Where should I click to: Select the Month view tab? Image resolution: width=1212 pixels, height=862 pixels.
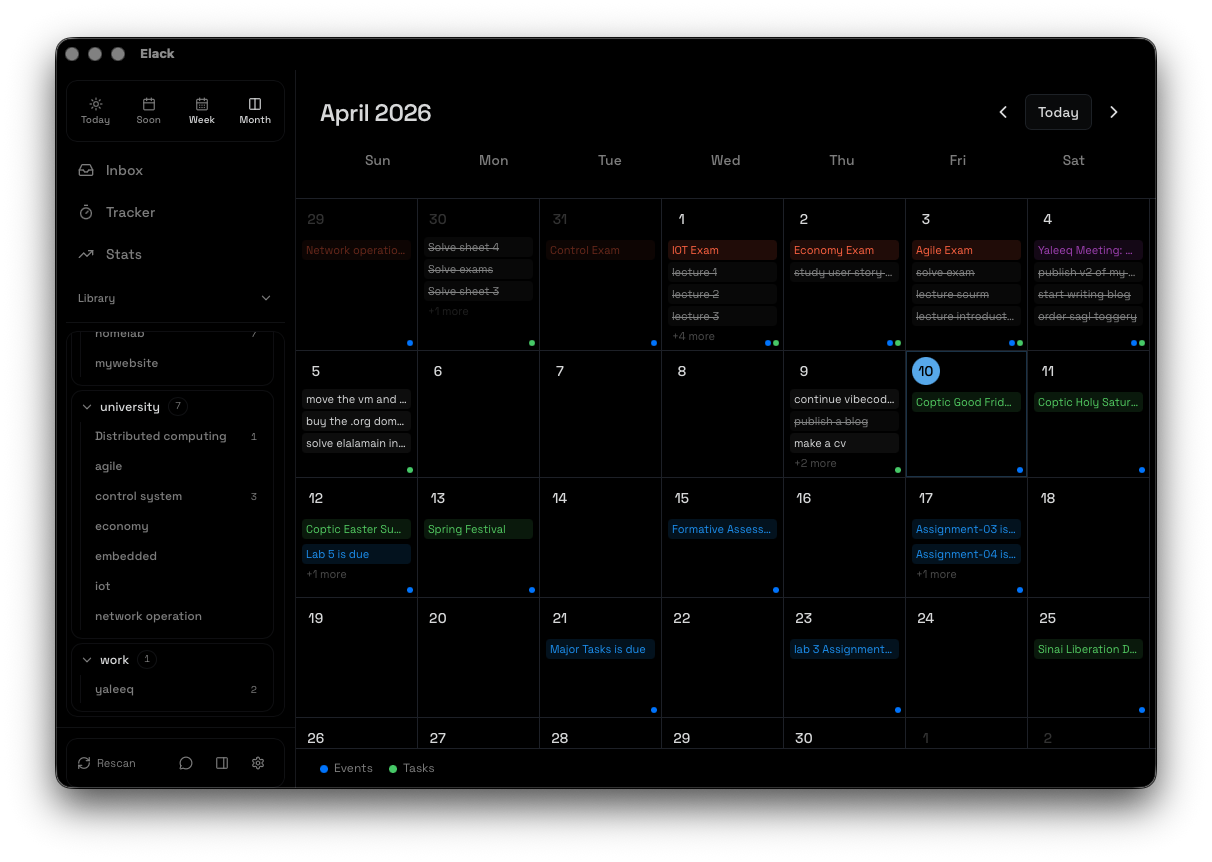255,111
